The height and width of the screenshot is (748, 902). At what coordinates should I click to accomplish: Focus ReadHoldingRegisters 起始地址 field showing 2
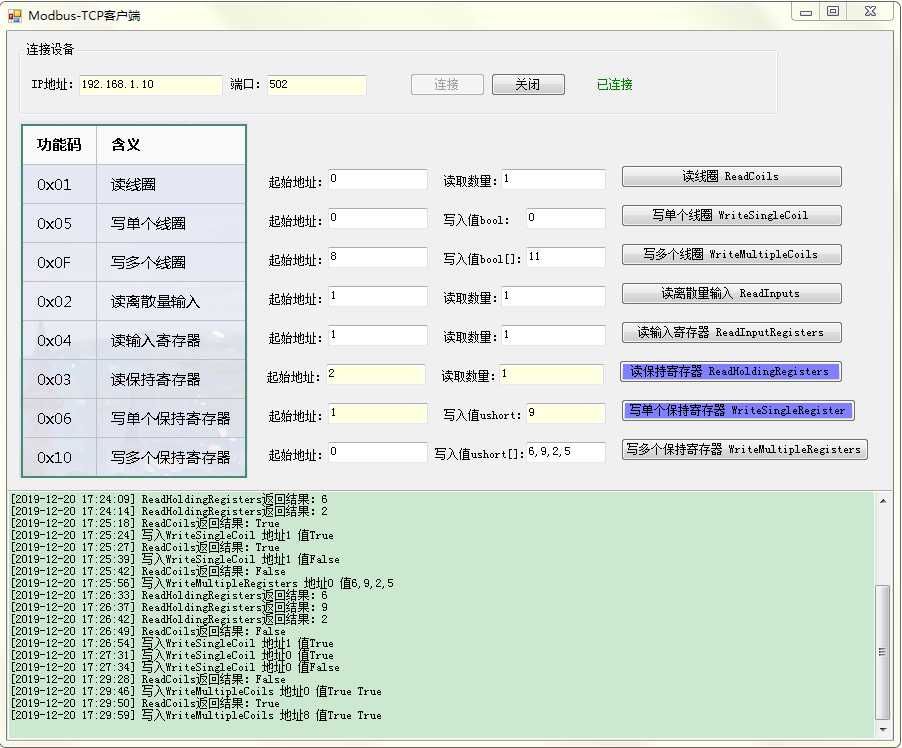376,374
